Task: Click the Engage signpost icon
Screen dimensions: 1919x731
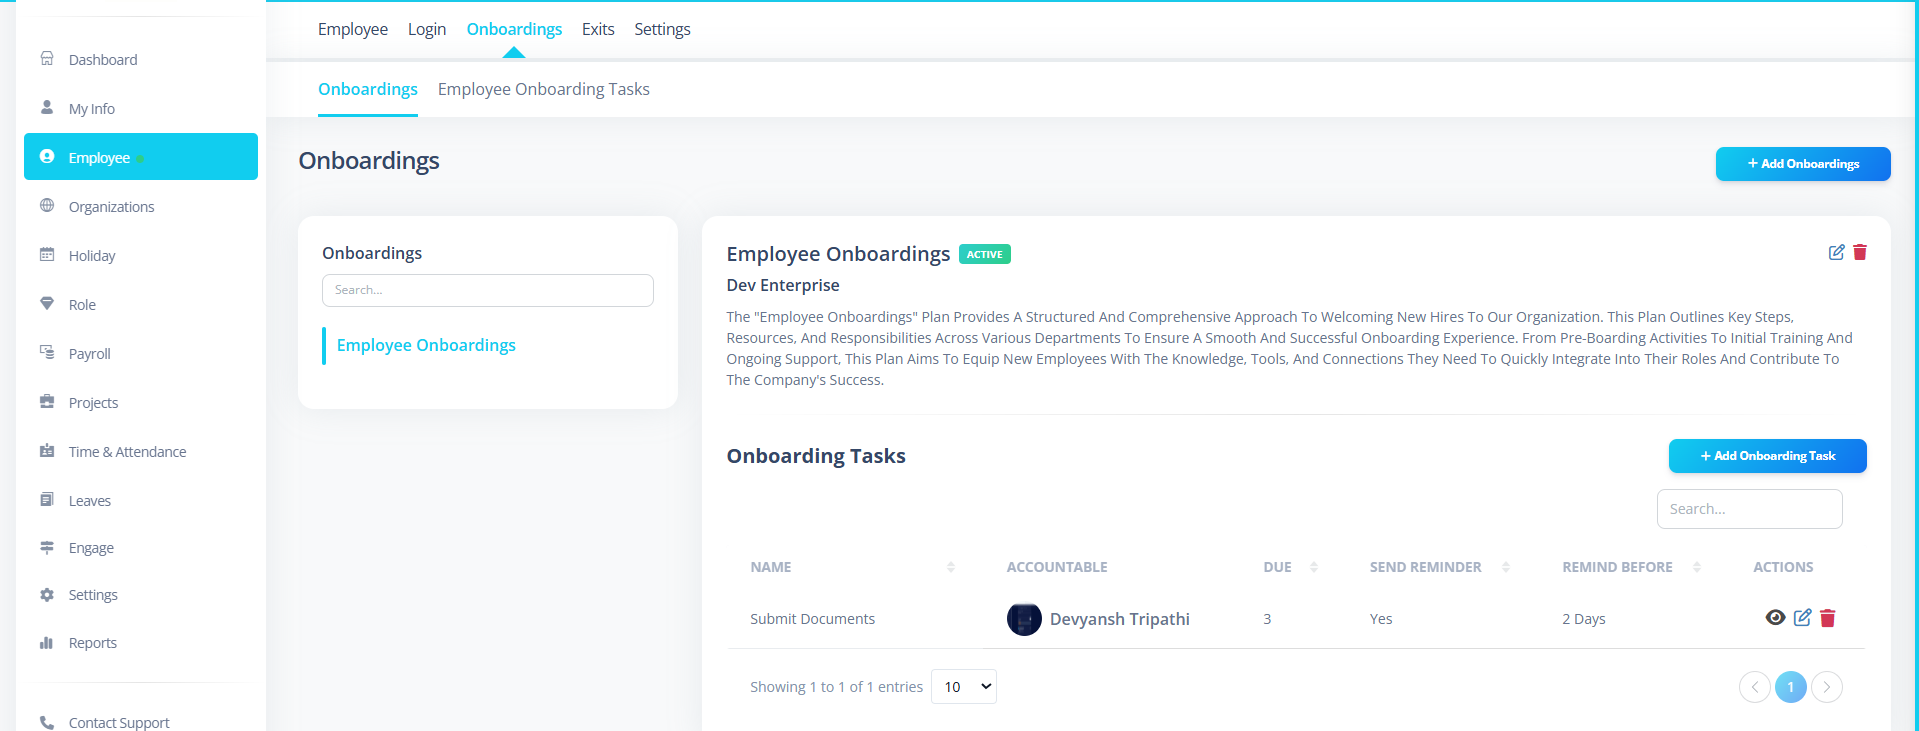Action: tap(47, 547)
